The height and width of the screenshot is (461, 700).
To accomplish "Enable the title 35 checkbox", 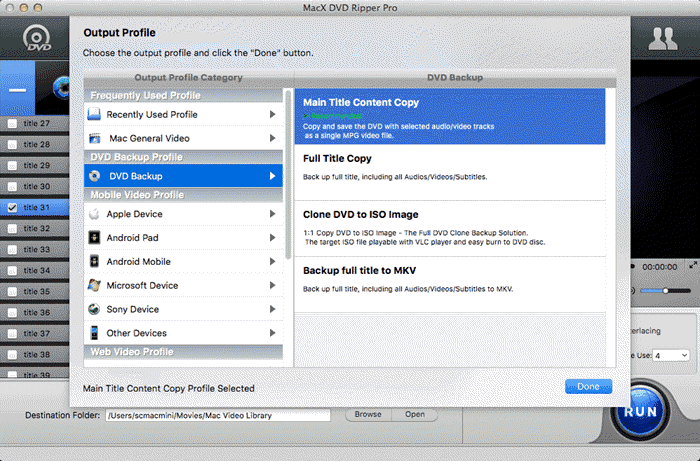I will point(12,292).
